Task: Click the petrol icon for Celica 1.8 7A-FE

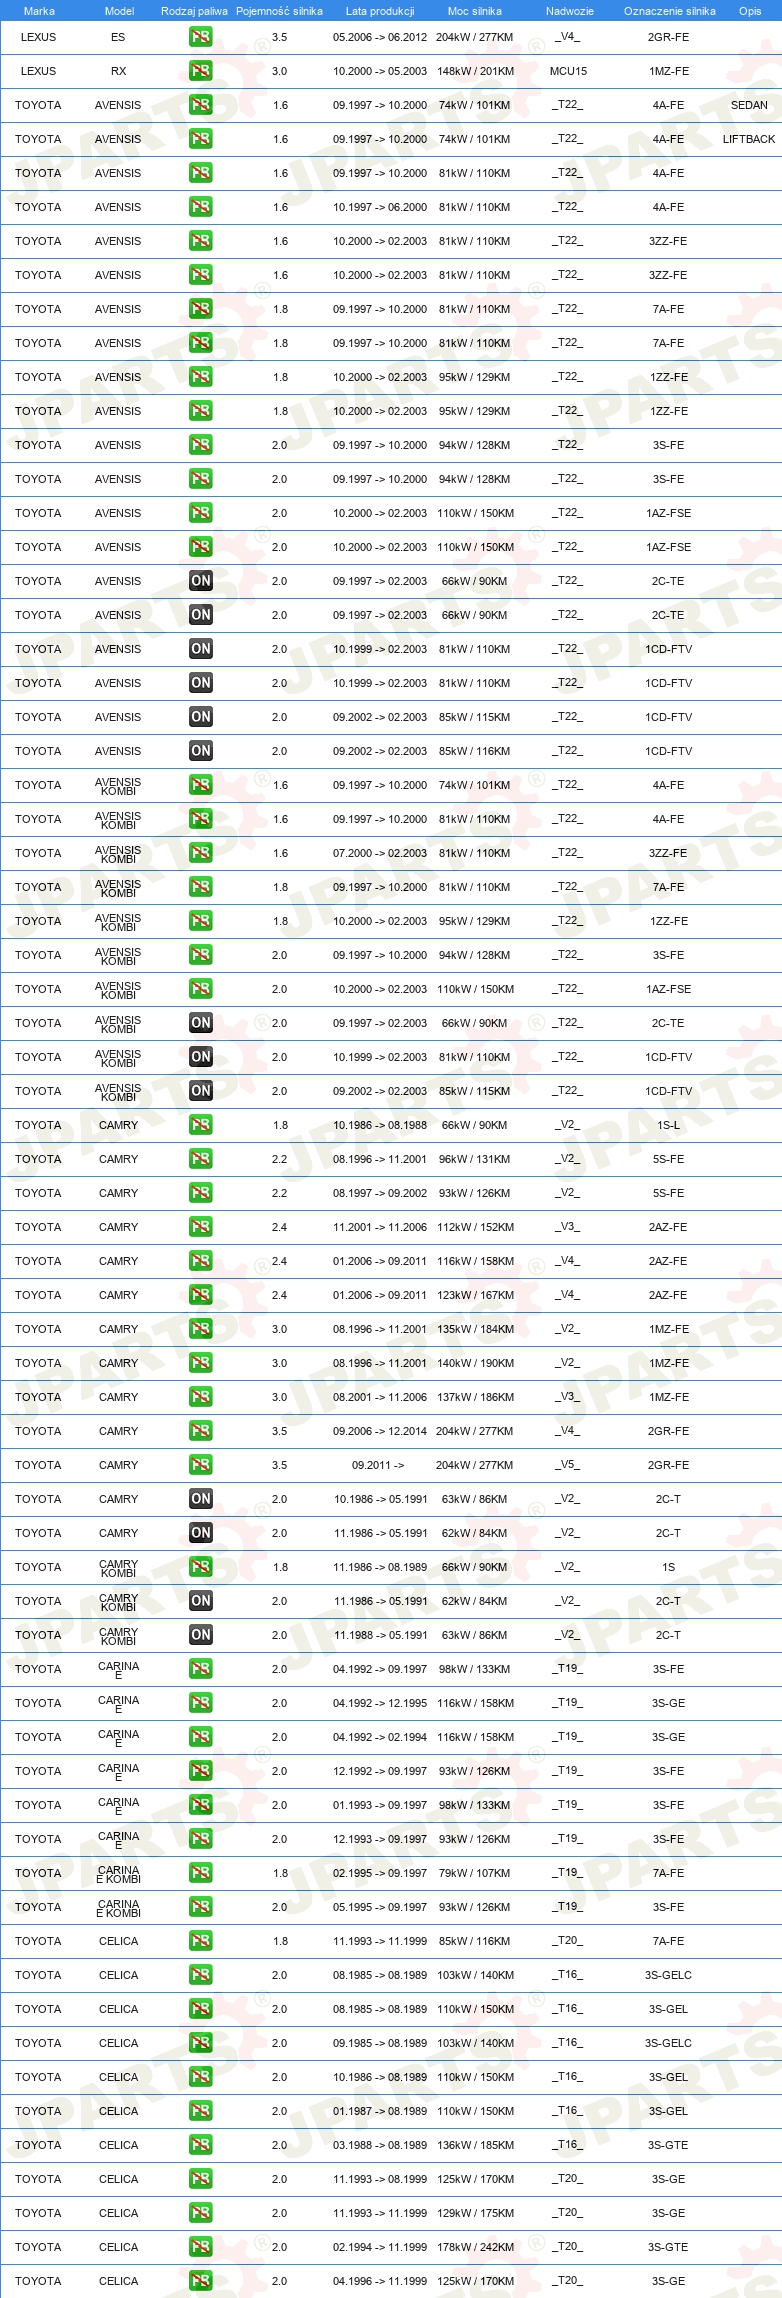Action: tap(201, 1941)
